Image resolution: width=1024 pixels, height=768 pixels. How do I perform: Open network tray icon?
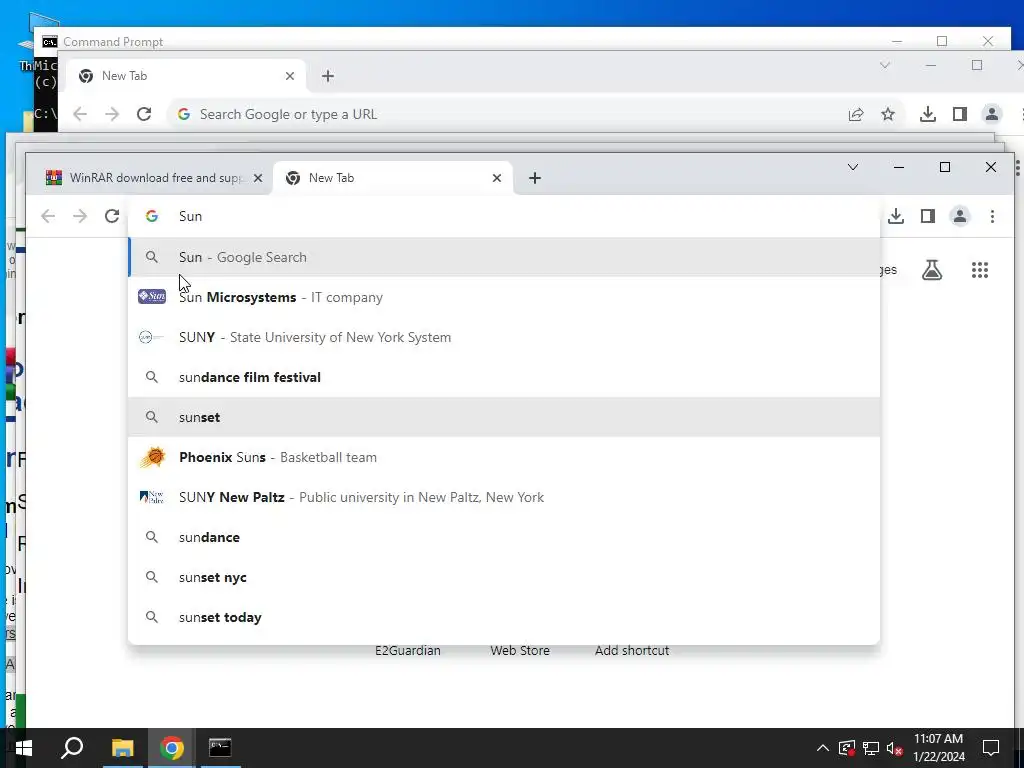(x=871, y=748)
